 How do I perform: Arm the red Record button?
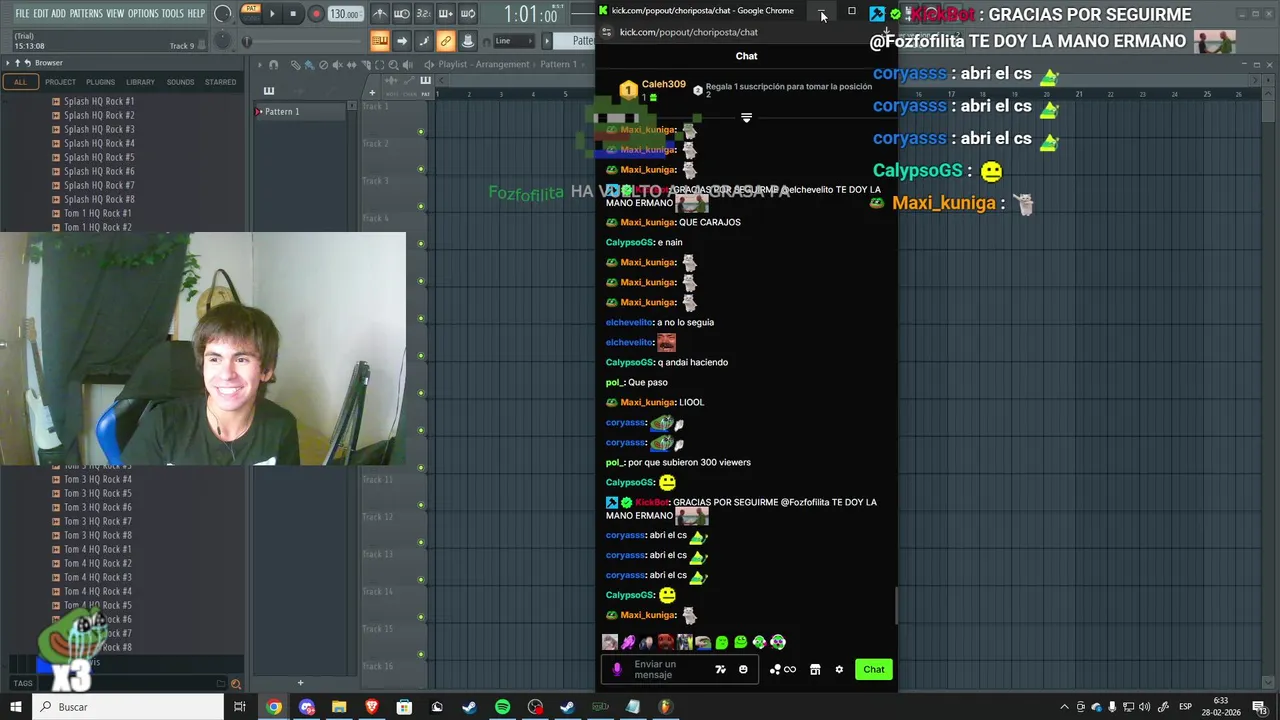coord(316,13)
